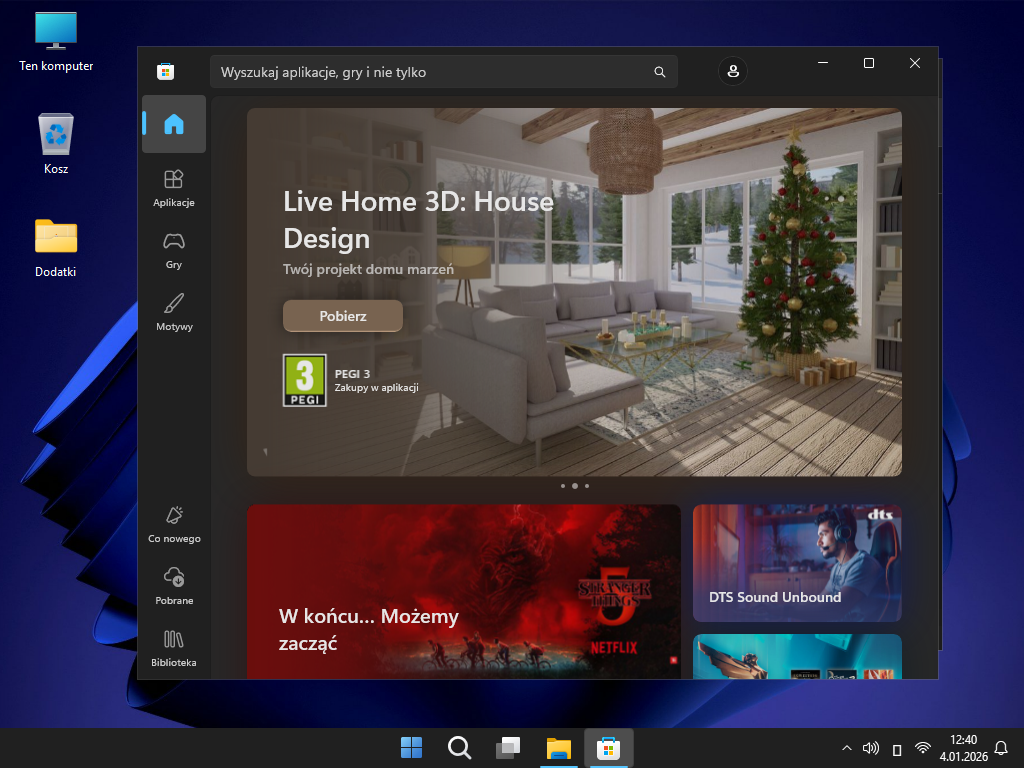
Task: Click the search magnifier icon in Store
Action: click(659, 72)
